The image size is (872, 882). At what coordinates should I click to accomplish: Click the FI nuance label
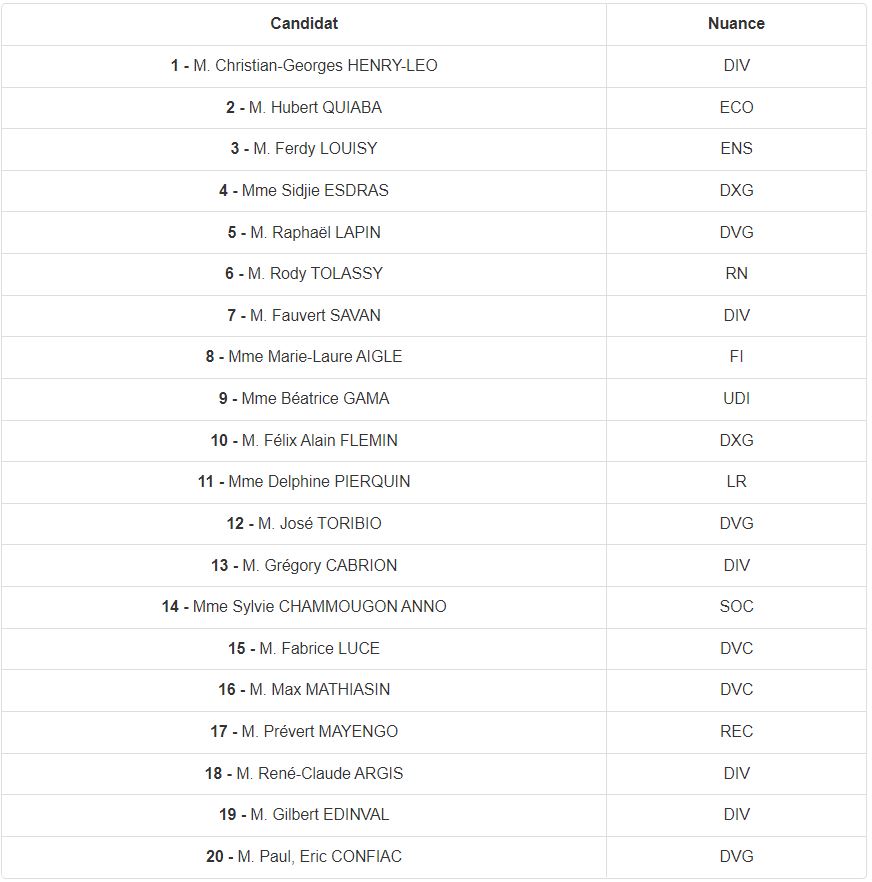[736, 357]
